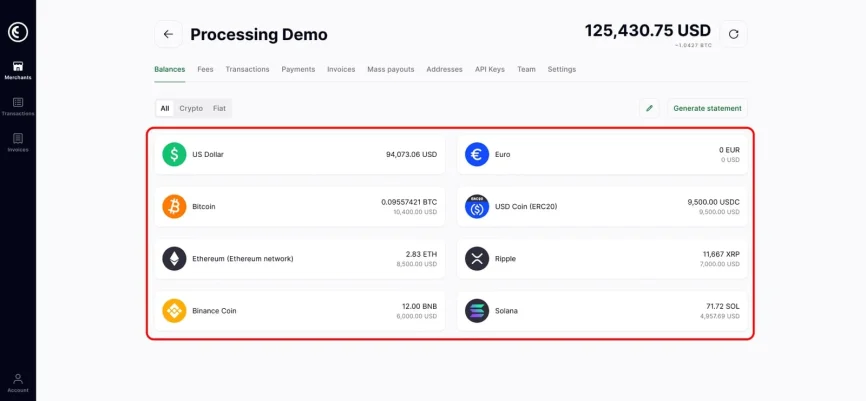
Task: Open the Team tab
Action: point(526,70)
